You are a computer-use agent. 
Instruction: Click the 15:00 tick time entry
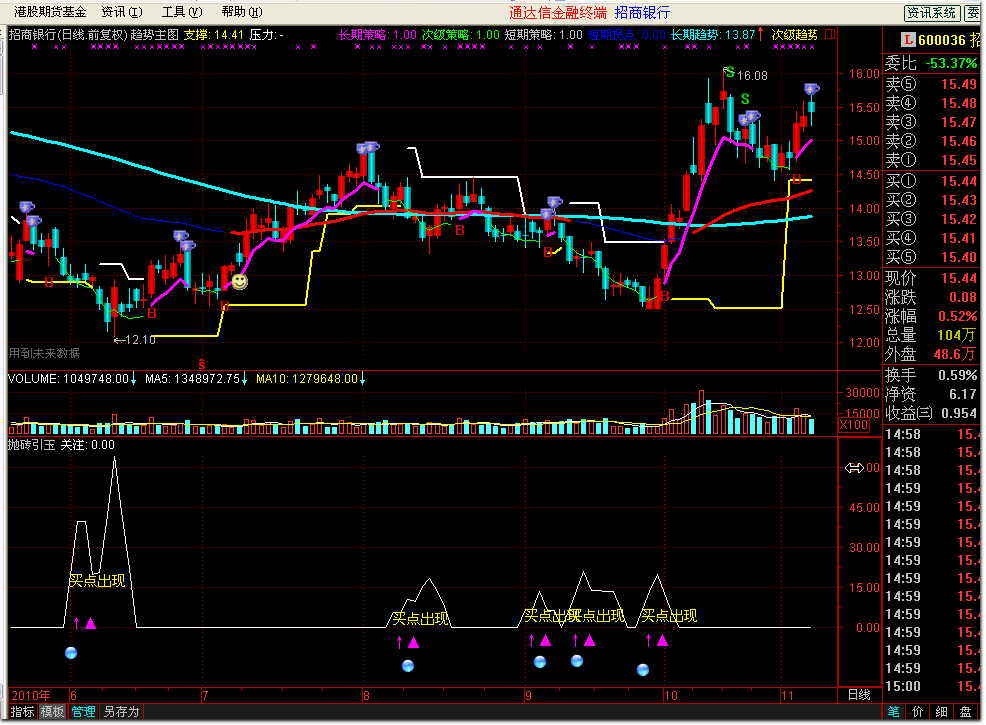(x=903, y=686)
